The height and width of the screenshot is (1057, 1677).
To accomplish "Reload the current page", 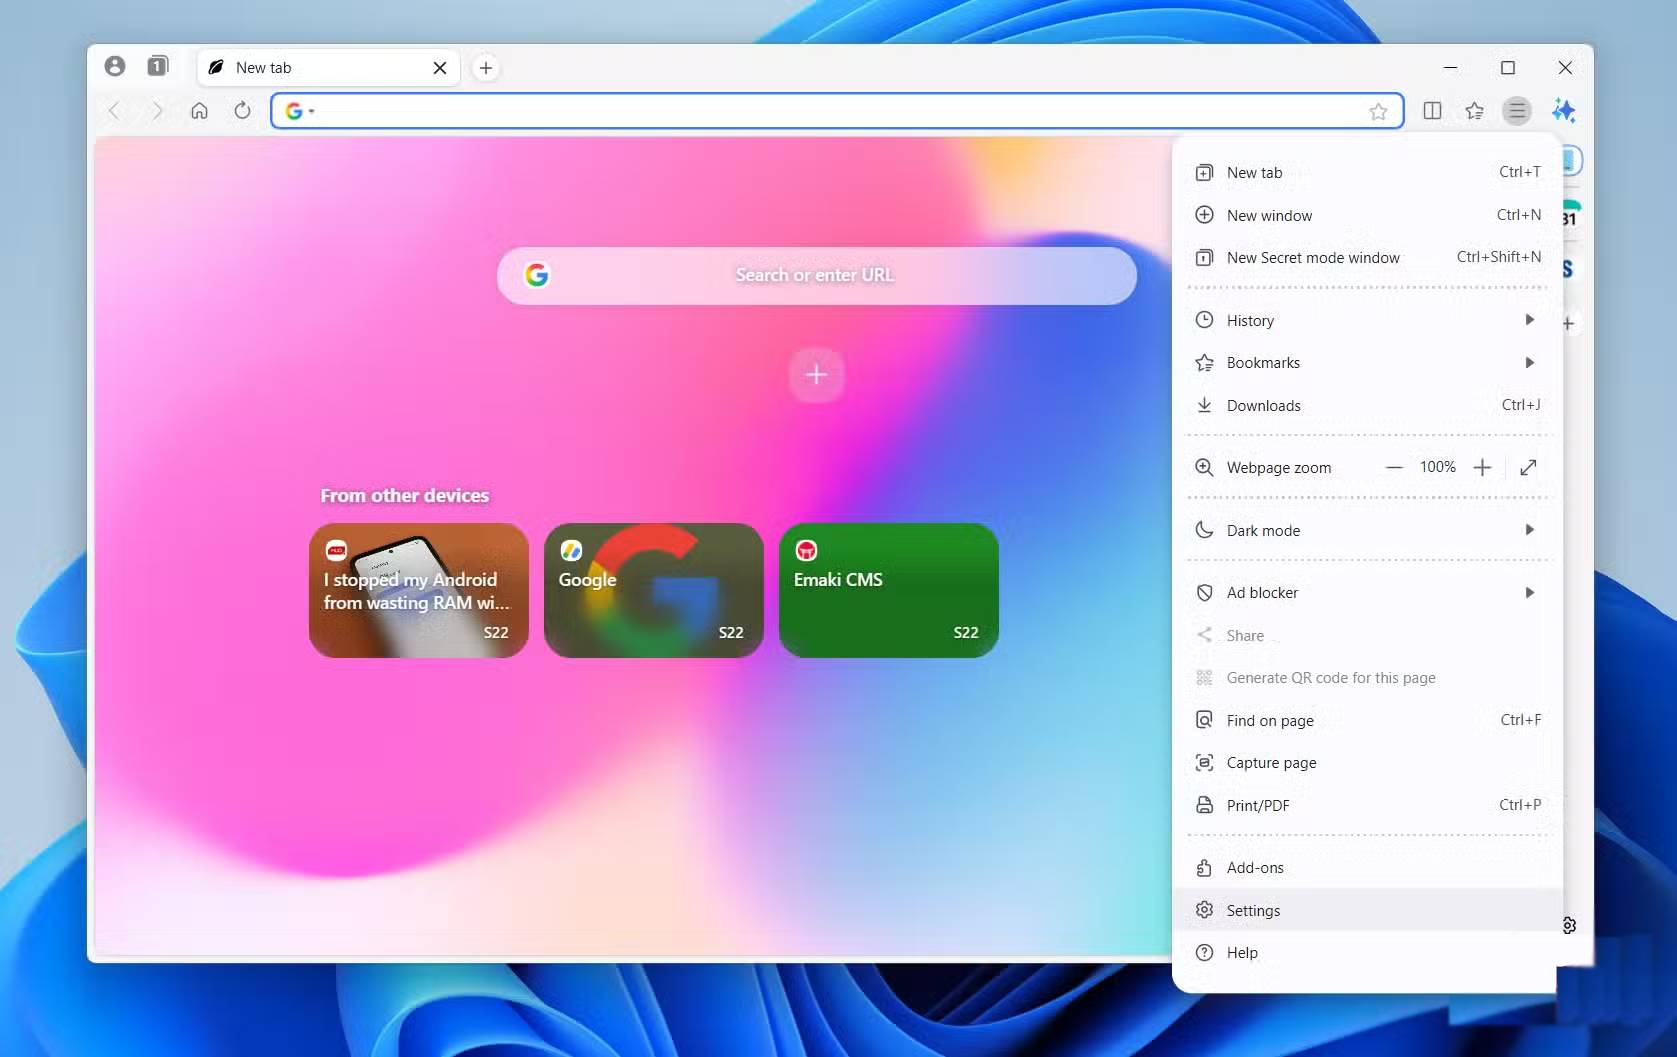I will pyautogui.click(x=243, y=111).
